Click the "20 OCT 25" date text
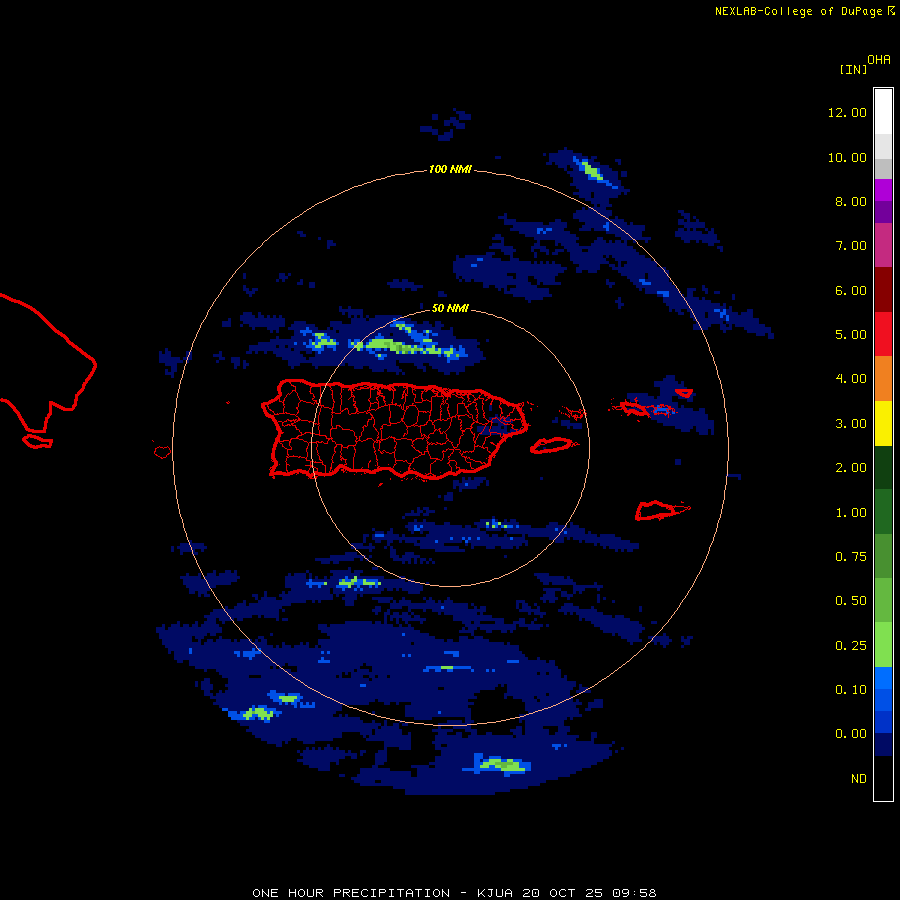 [561, 893]
